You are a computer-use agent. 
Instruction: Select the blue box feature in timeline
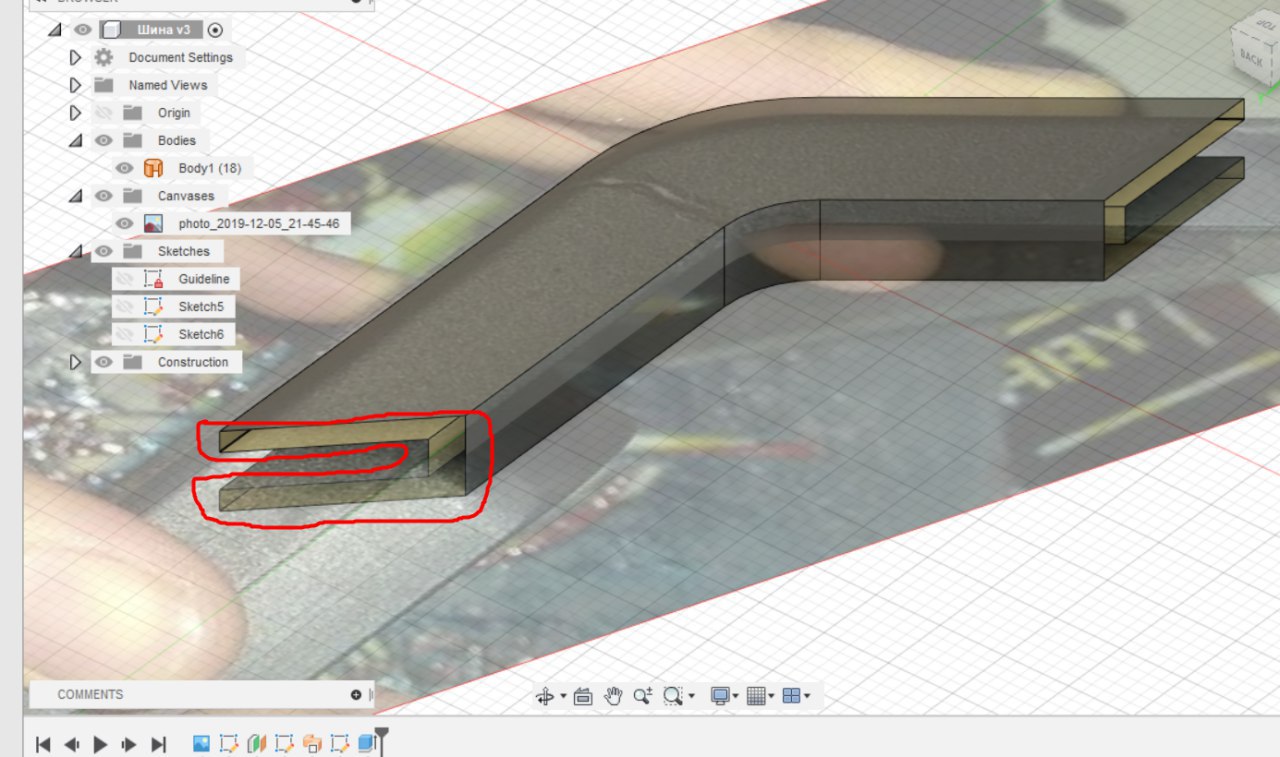[367, 744]
